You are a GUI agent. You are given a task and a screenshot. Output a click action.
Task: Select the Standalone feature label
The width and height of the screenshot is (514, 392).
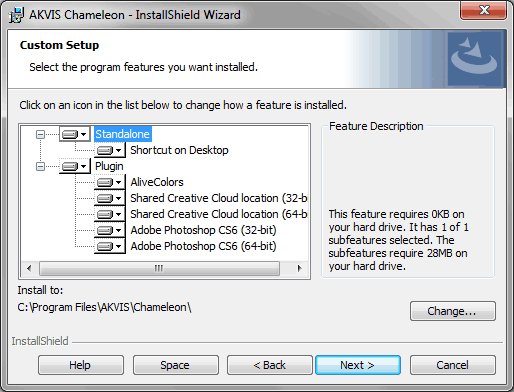click(123, 134)
